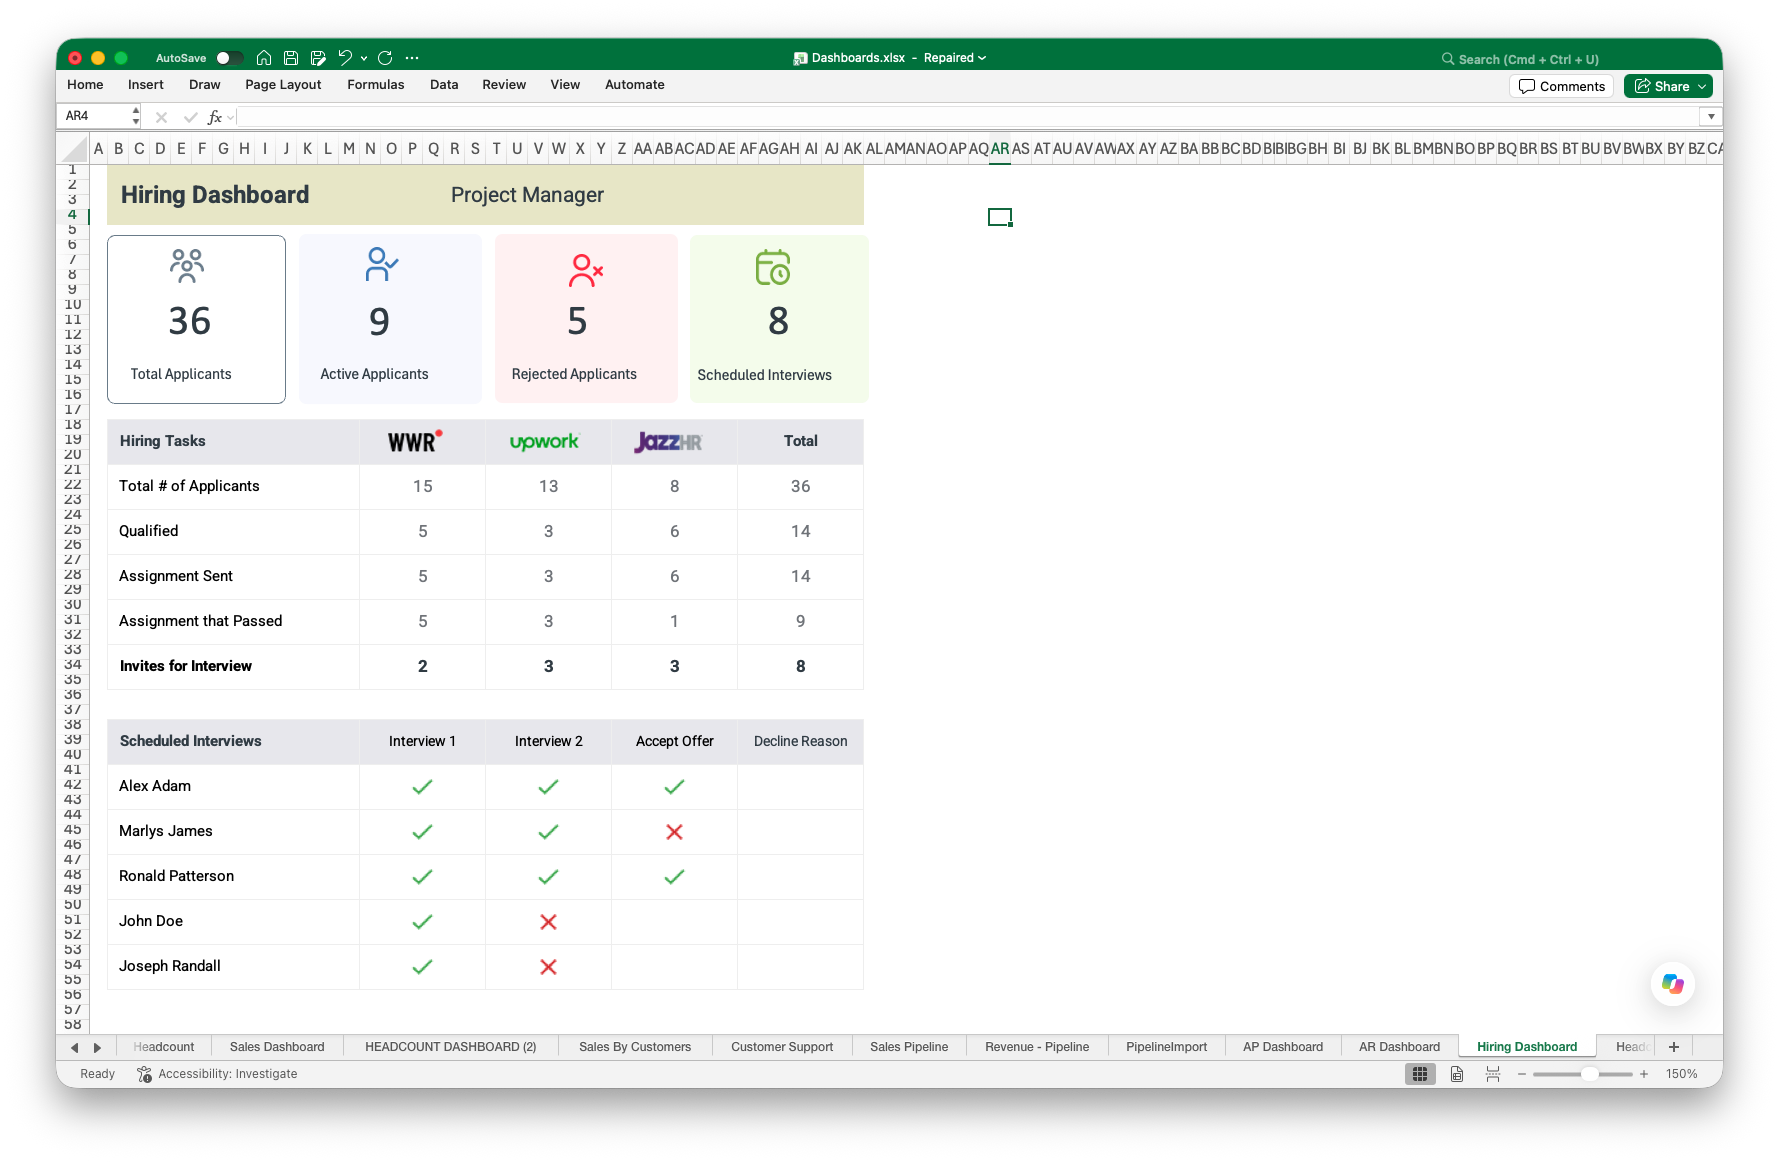
Task: Click the Total Applicants people icon
Action: click(x=187, y=266)
